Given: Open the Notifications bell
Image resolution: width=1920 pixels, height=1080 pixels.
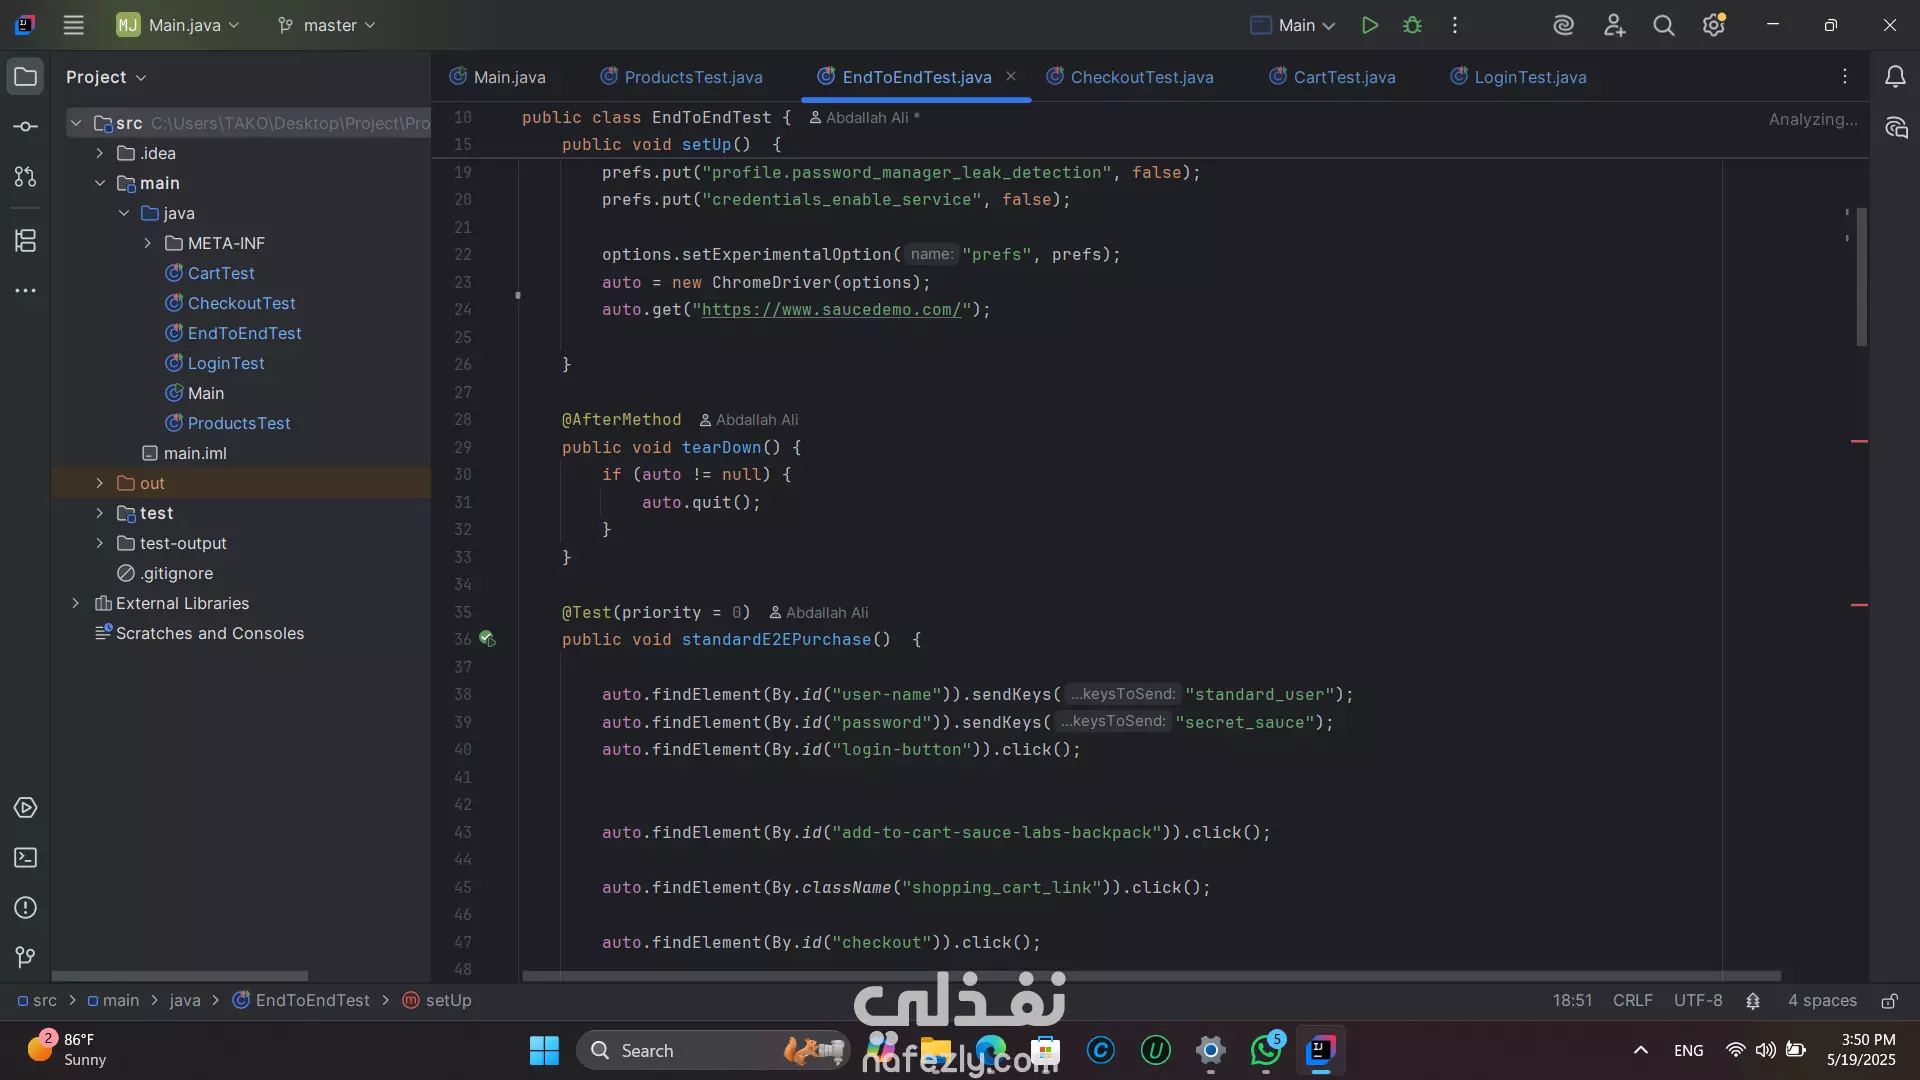Looking at the screenshot, I should 1895,77.
